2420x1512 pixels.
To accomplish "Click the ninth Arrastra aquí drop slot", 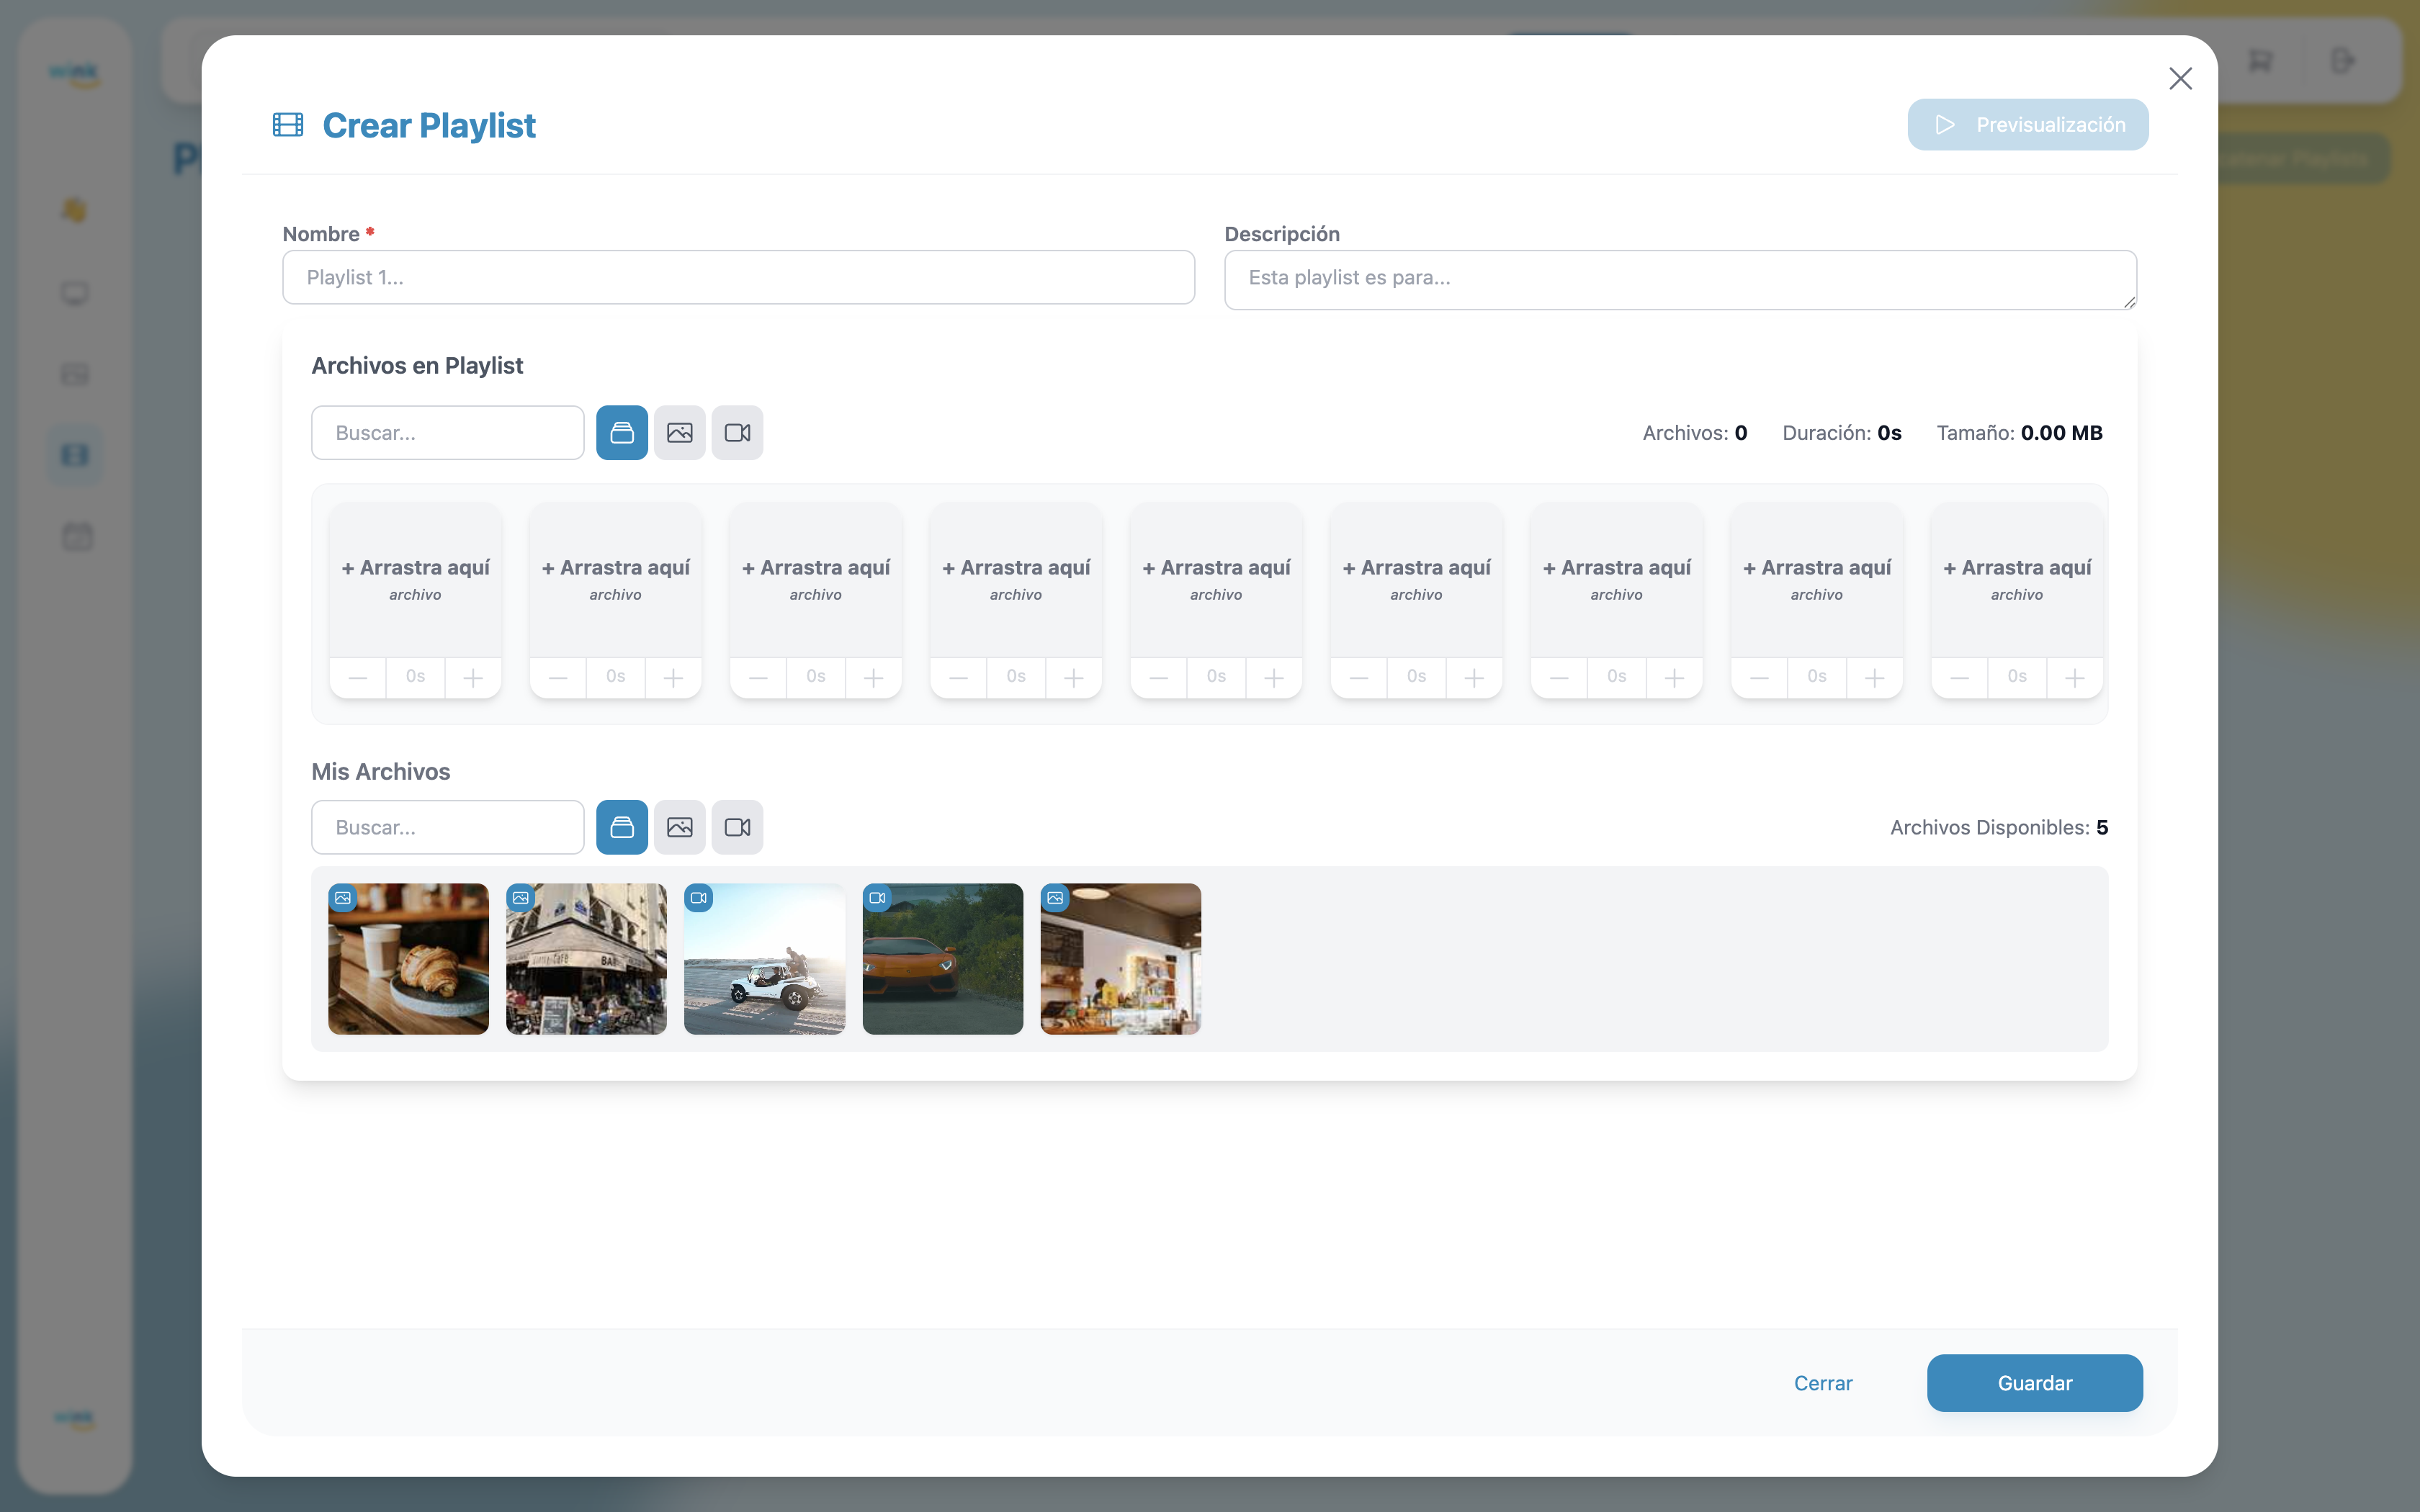I will (2016, 580).
